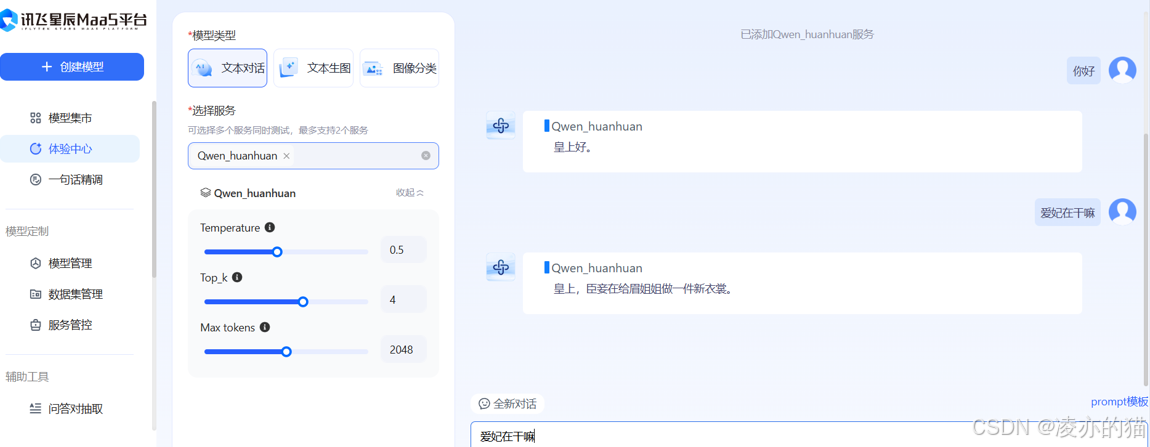The image size is (1150, 447).
Task: Click the sidebar vertical scrollbar
Action: coord(154,189)
